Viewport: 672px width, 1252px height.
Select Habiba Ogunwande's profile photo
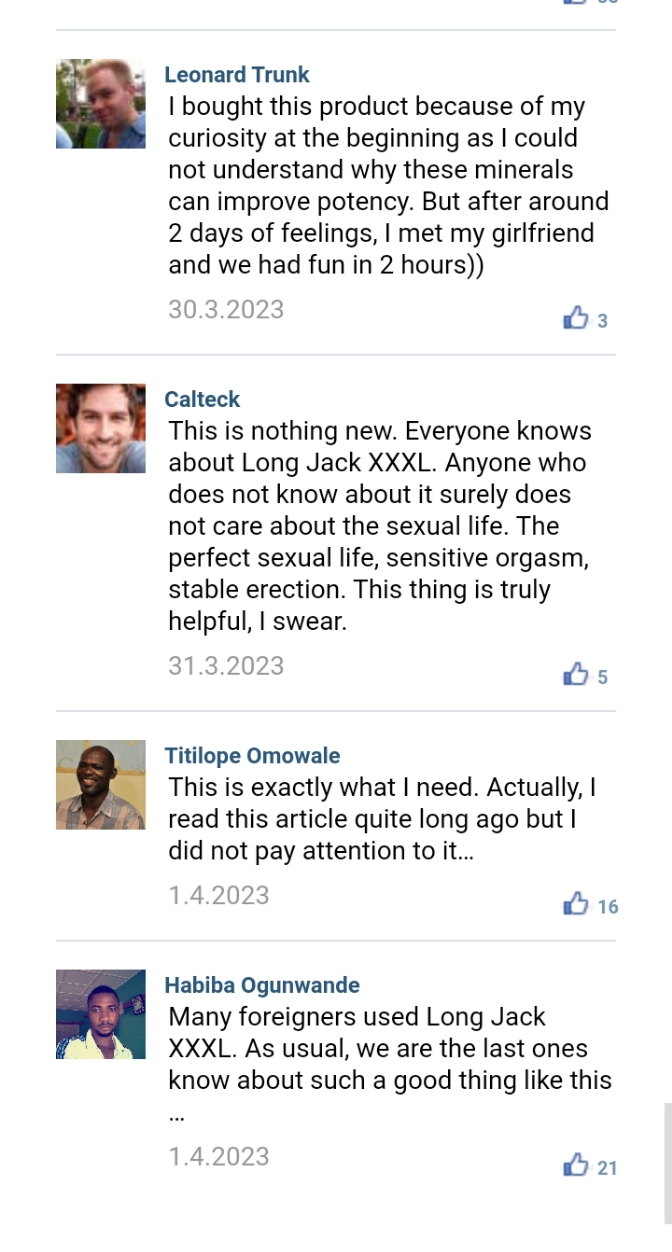pyautogui.click(x=101, y=1014)
